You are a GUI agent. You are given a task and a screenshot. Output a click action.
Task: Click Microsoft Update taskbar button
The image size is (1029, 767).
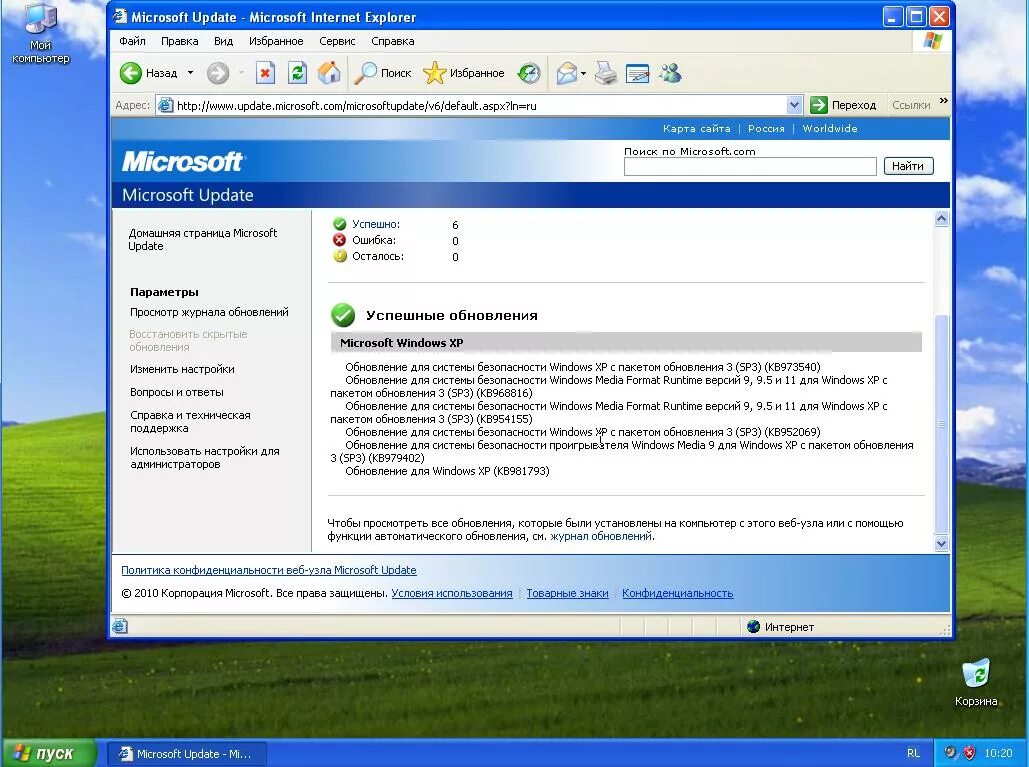186,754
